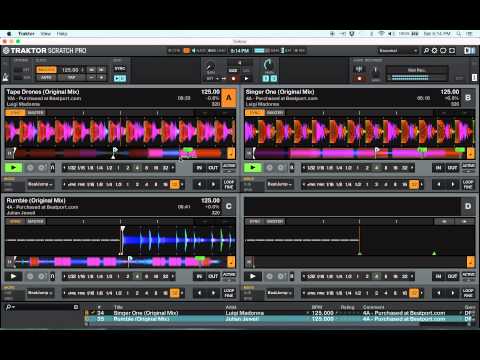The height and width of the screenshot is (360, 480).
Task: Open the Help menu
Action: [x=62, y=34]
